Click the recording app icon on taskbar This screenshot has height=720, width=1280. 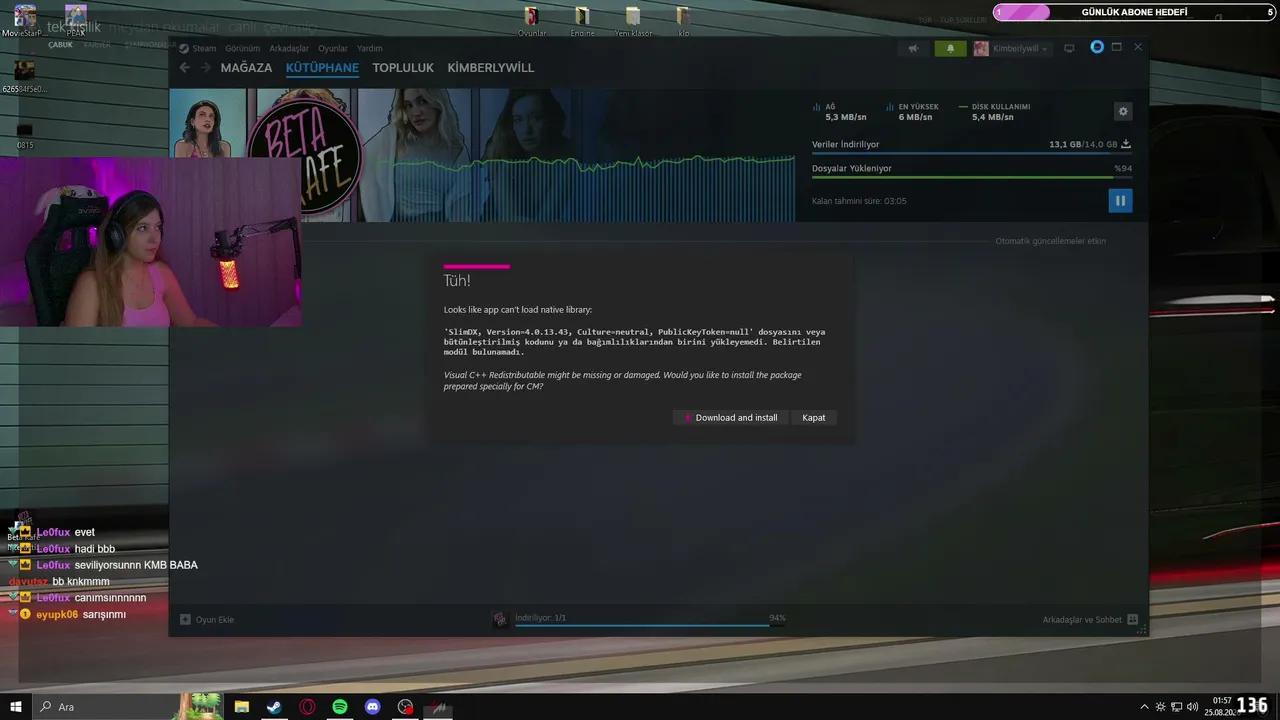click(405, 707)
